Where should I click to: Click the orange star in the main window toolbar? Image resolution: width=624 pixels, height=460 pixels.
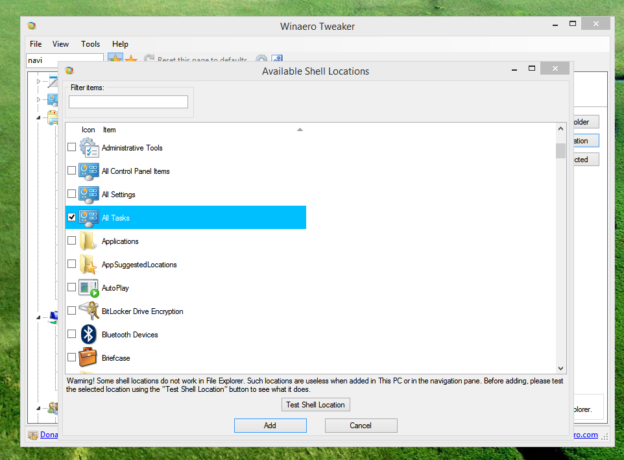[131, 59]
